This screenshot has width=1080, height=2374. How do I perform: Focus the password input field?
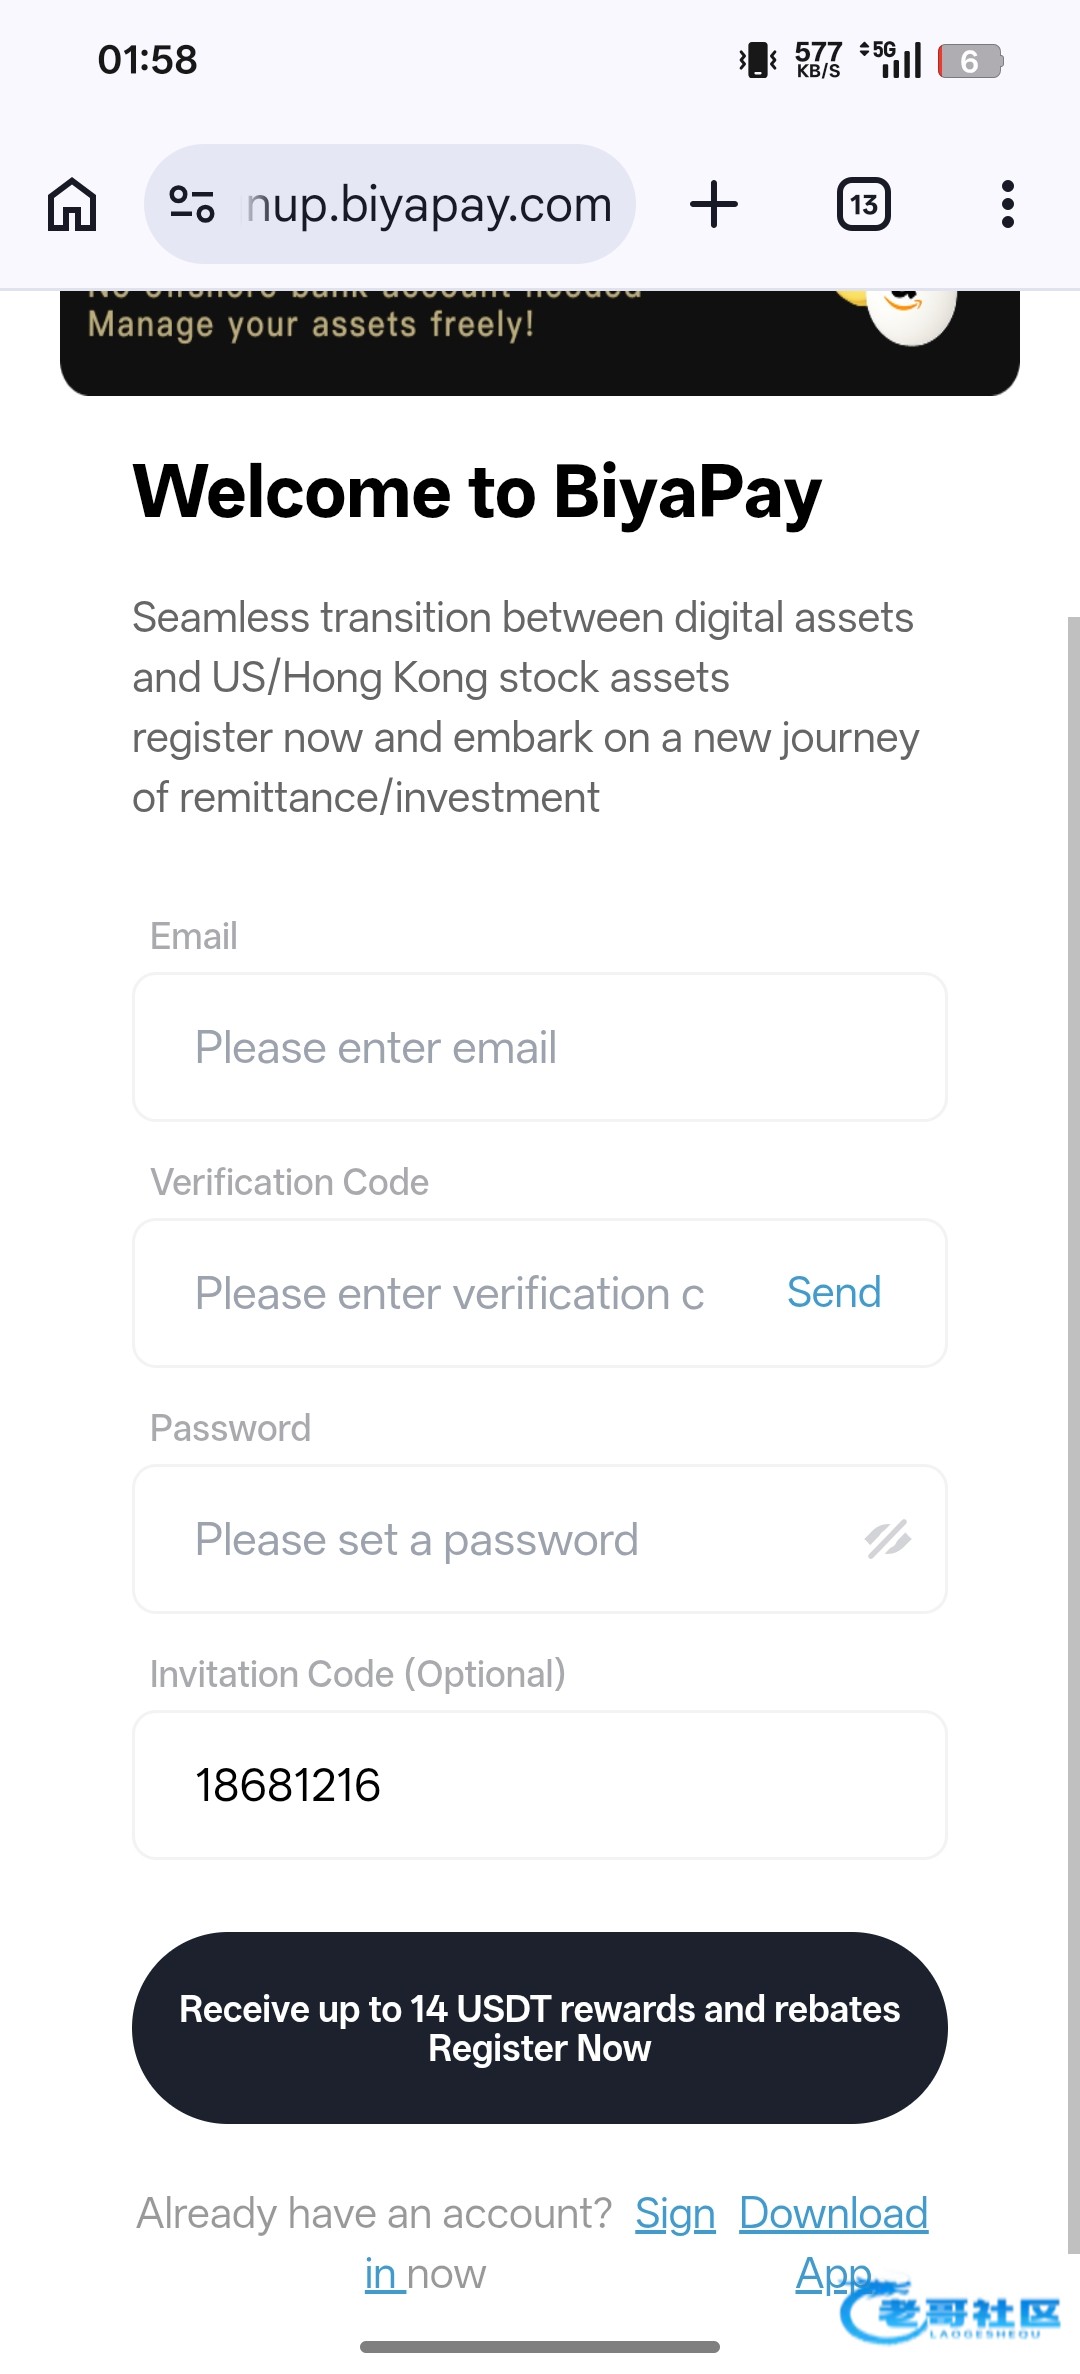(x=500, y=1539)
